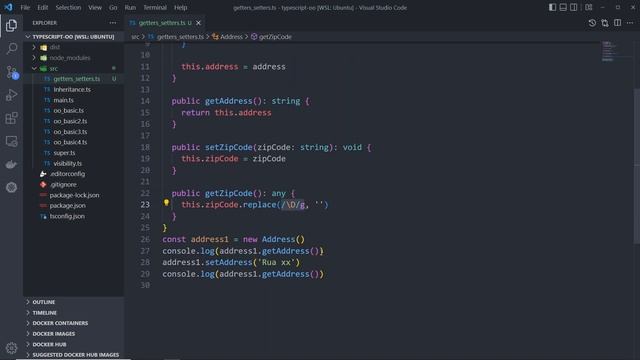Open package-lock.json file
Screen dimensions: 640x360
73,195
